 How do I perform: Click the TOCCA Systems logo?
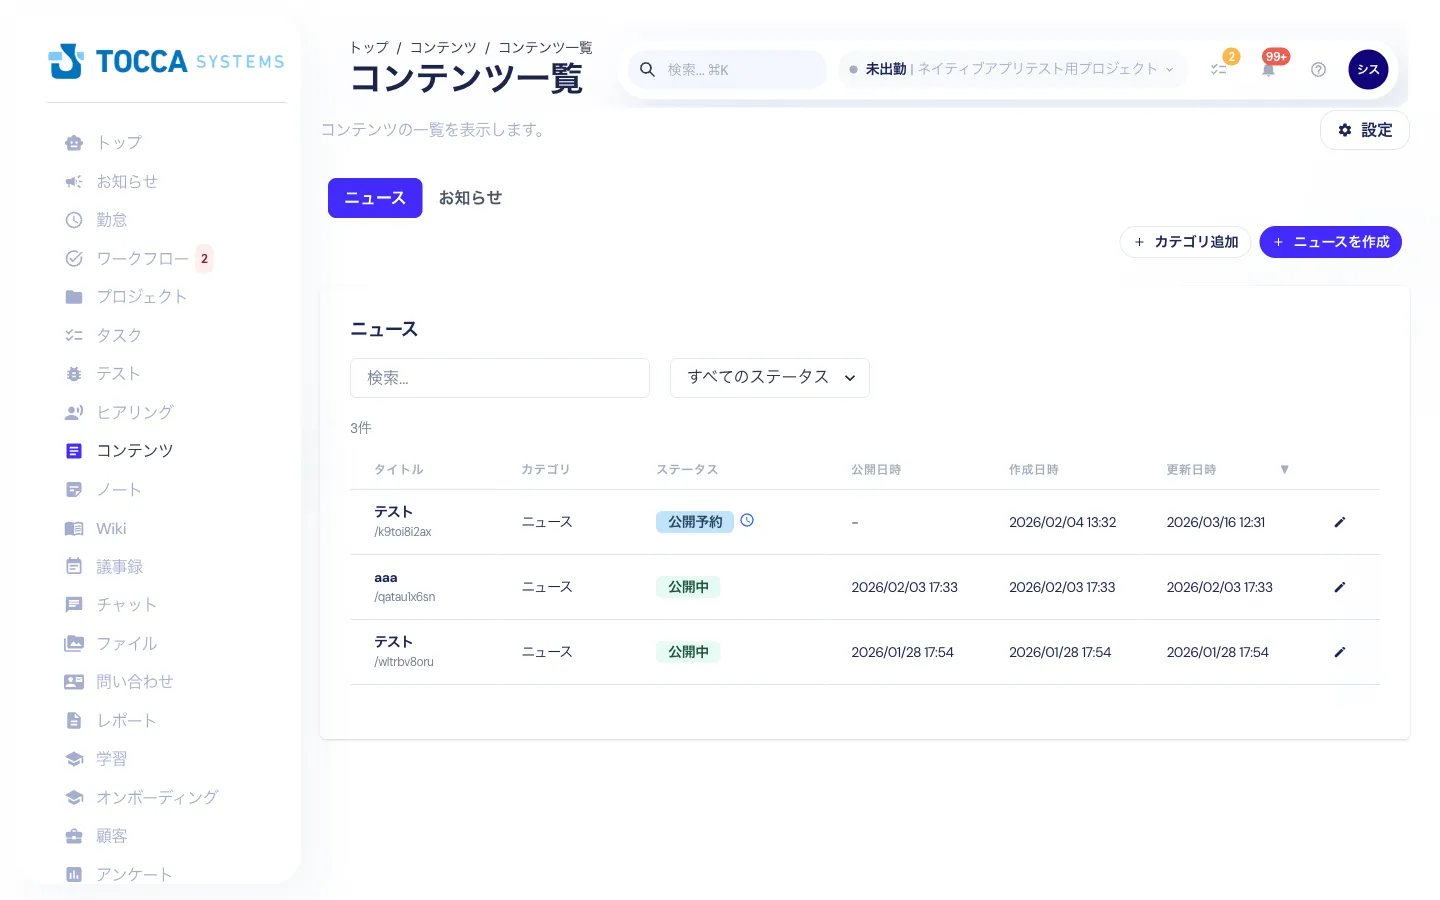[x=165, y=61]
